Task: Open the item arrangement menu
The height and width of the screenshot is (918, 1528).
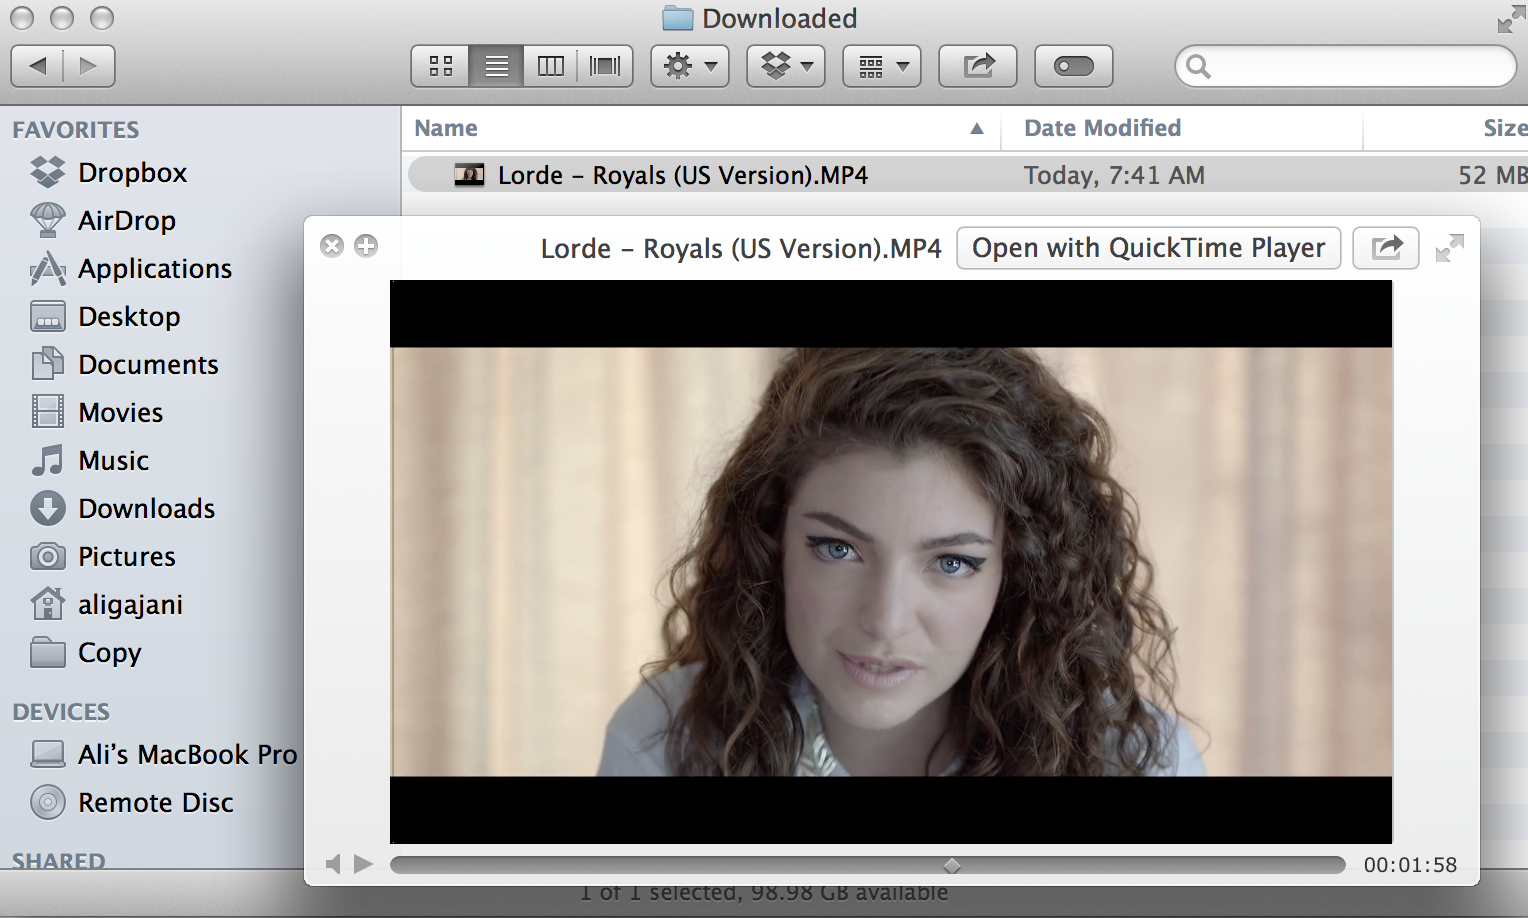Action: (882, 66)
